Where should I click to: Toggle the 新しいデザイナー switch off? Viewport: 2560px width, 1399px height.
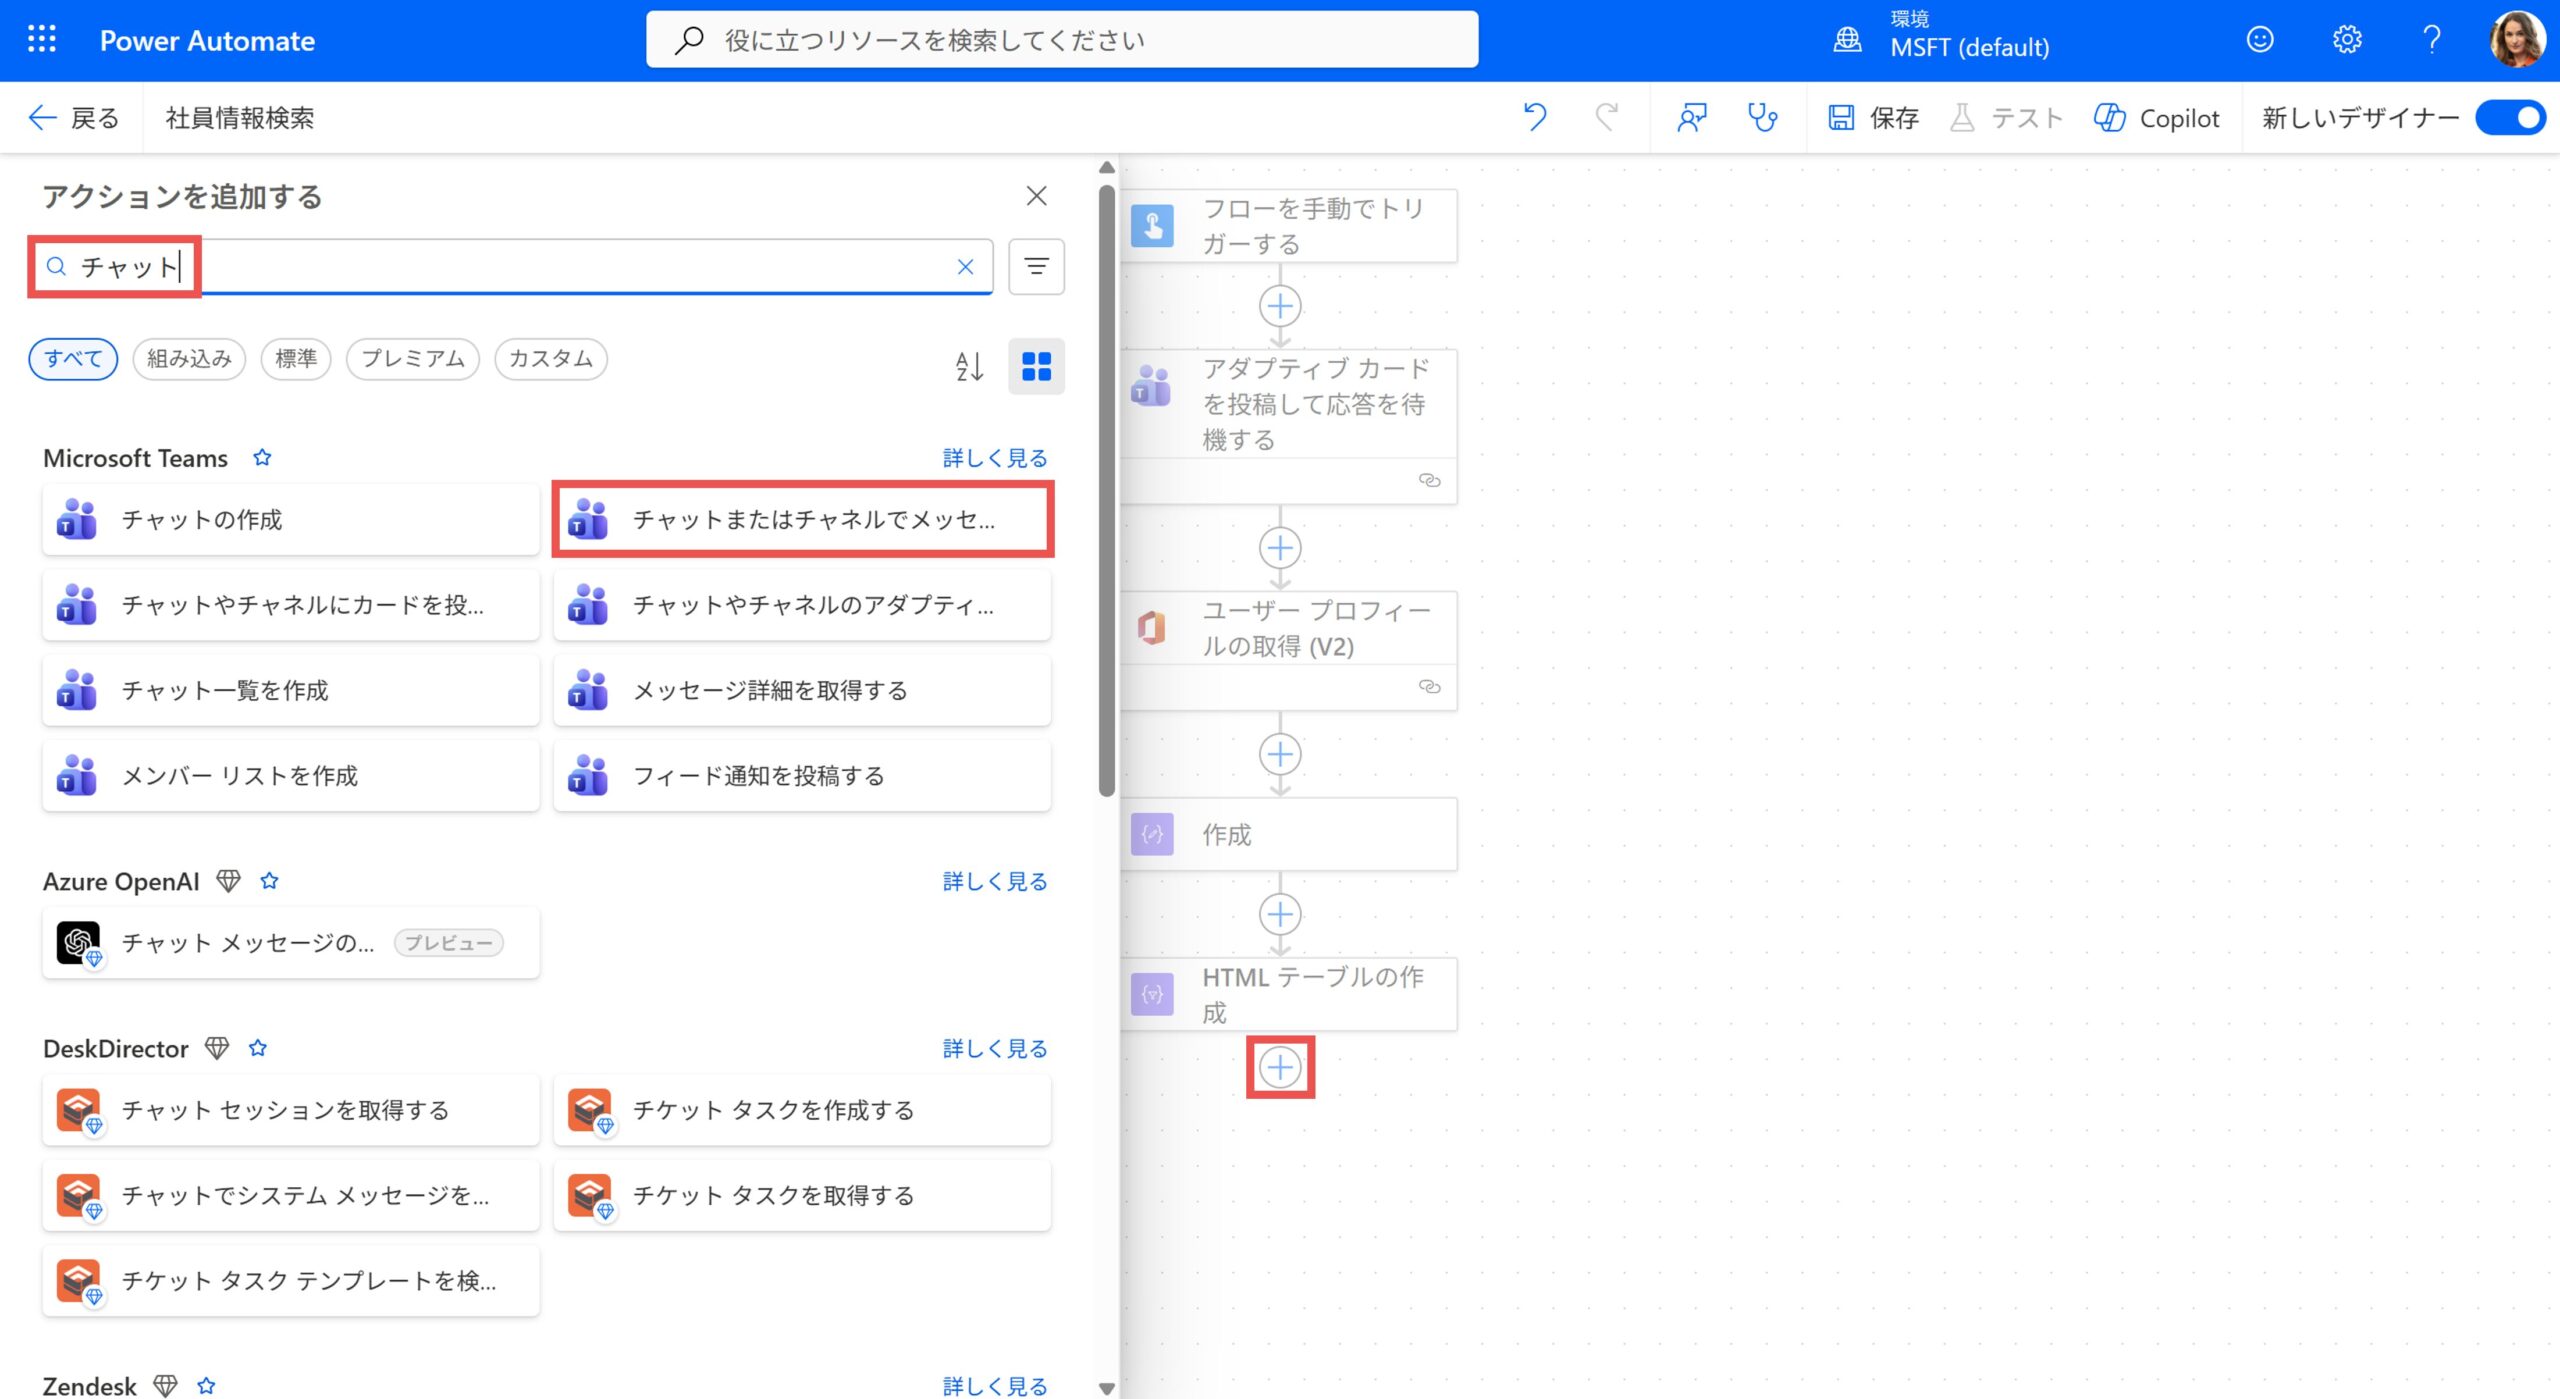coord(2510,117)
